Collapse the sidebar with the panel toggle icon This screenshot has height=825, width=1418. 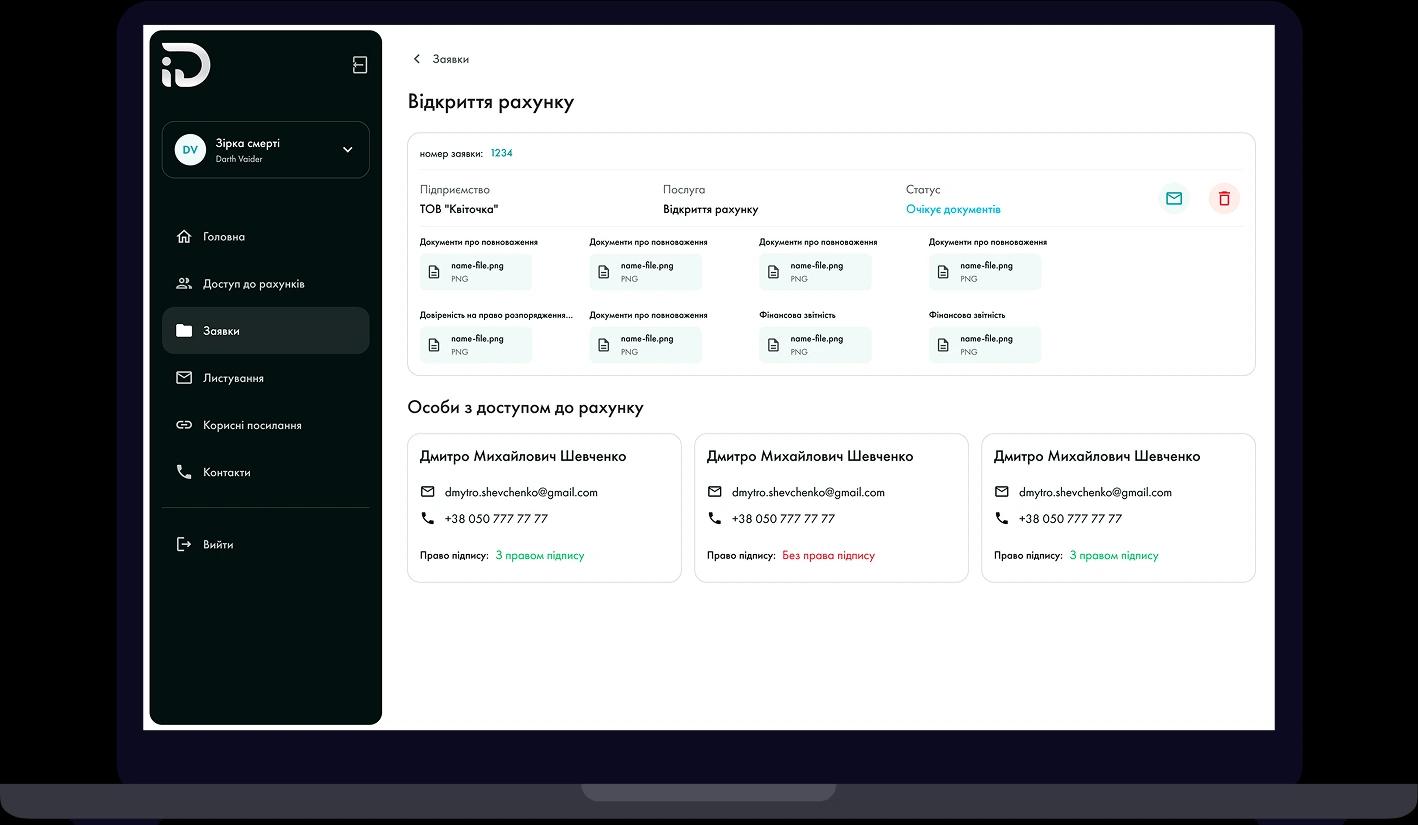point(359,63)
